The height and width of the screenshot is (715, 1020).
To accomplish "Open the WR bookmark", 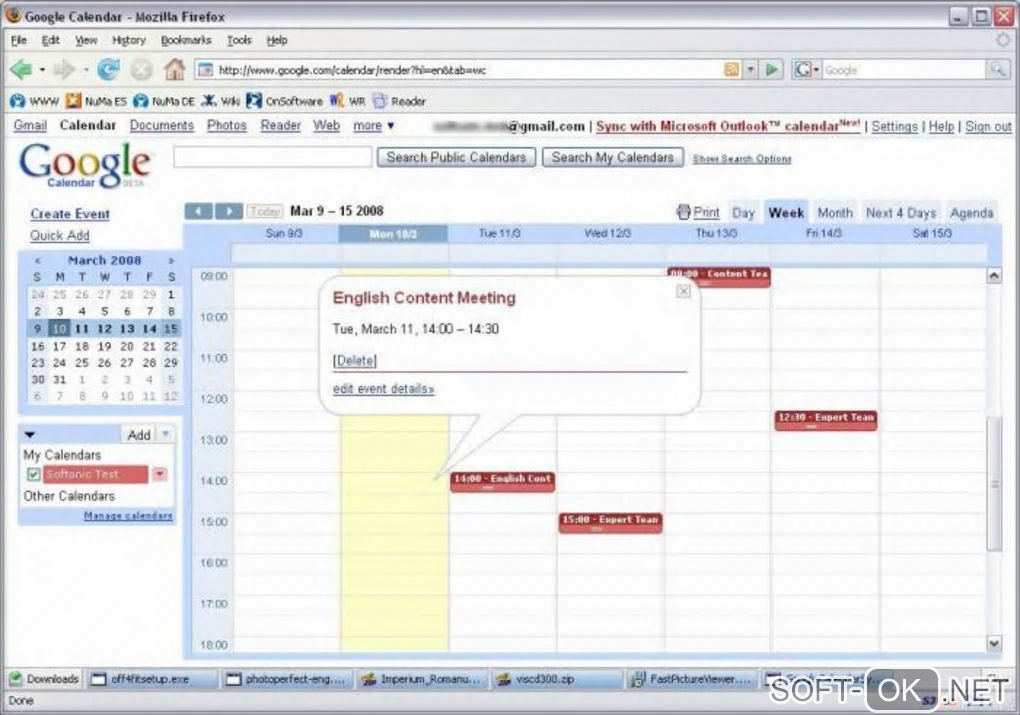I will pos(348,101).
